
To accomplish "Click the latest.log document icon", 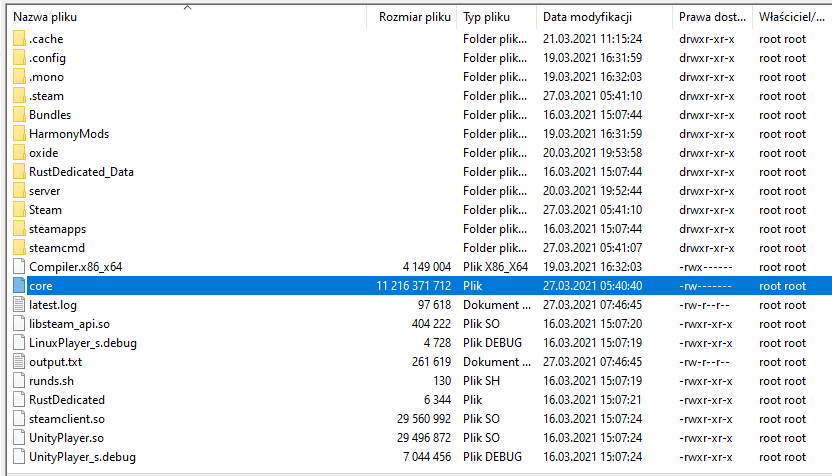I will click(x=19, y=305).
